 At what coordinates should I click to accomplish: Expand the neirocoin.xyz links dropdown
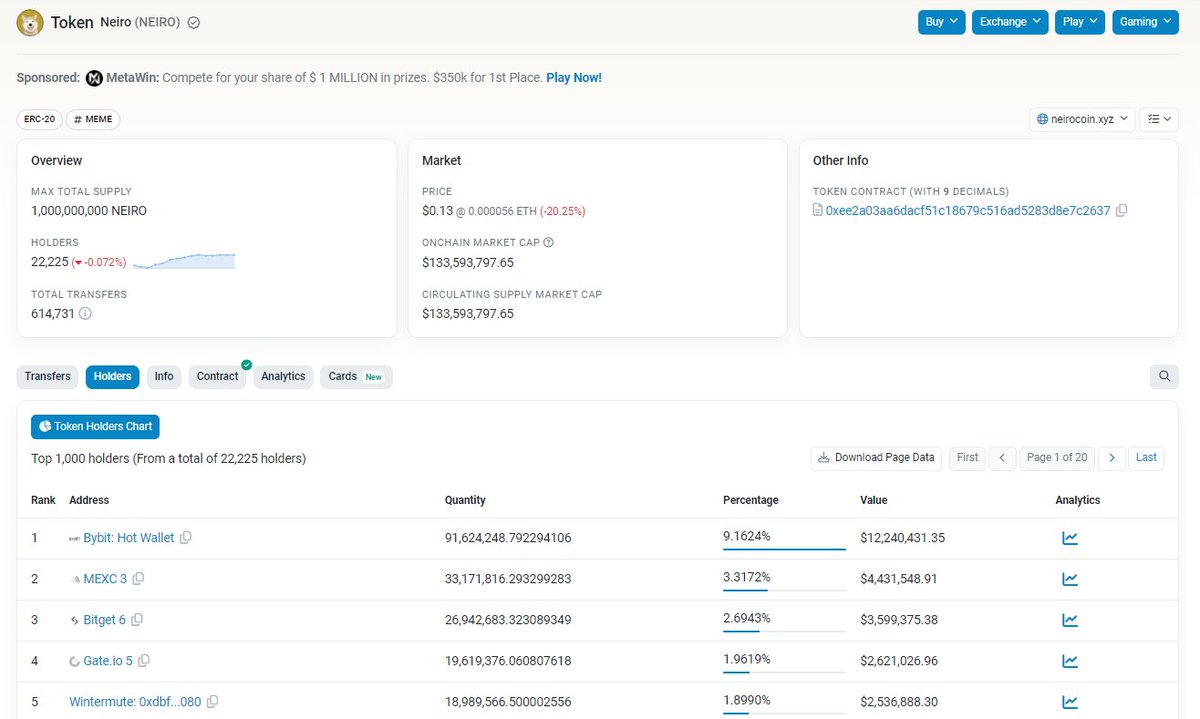(x=1083, y=119)
